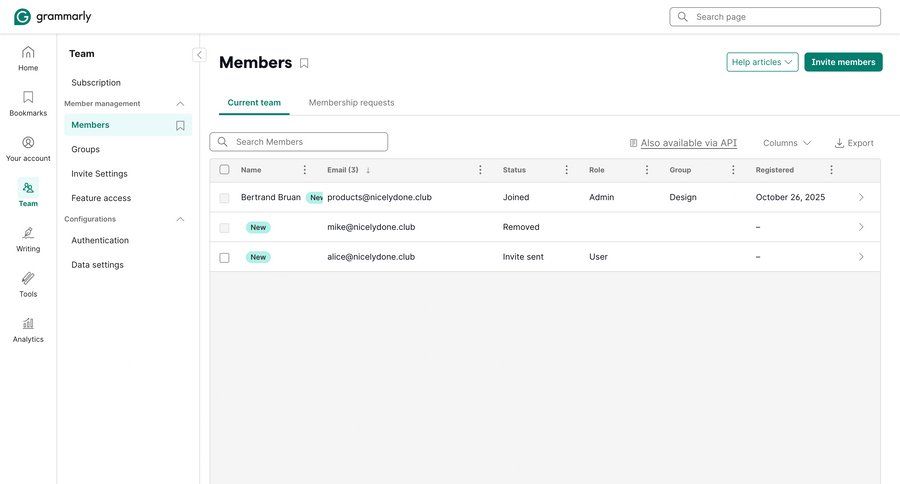Switch to the Current team tab
The width and height of the screenshot is (900, 484).
click(x=254, y=103)
